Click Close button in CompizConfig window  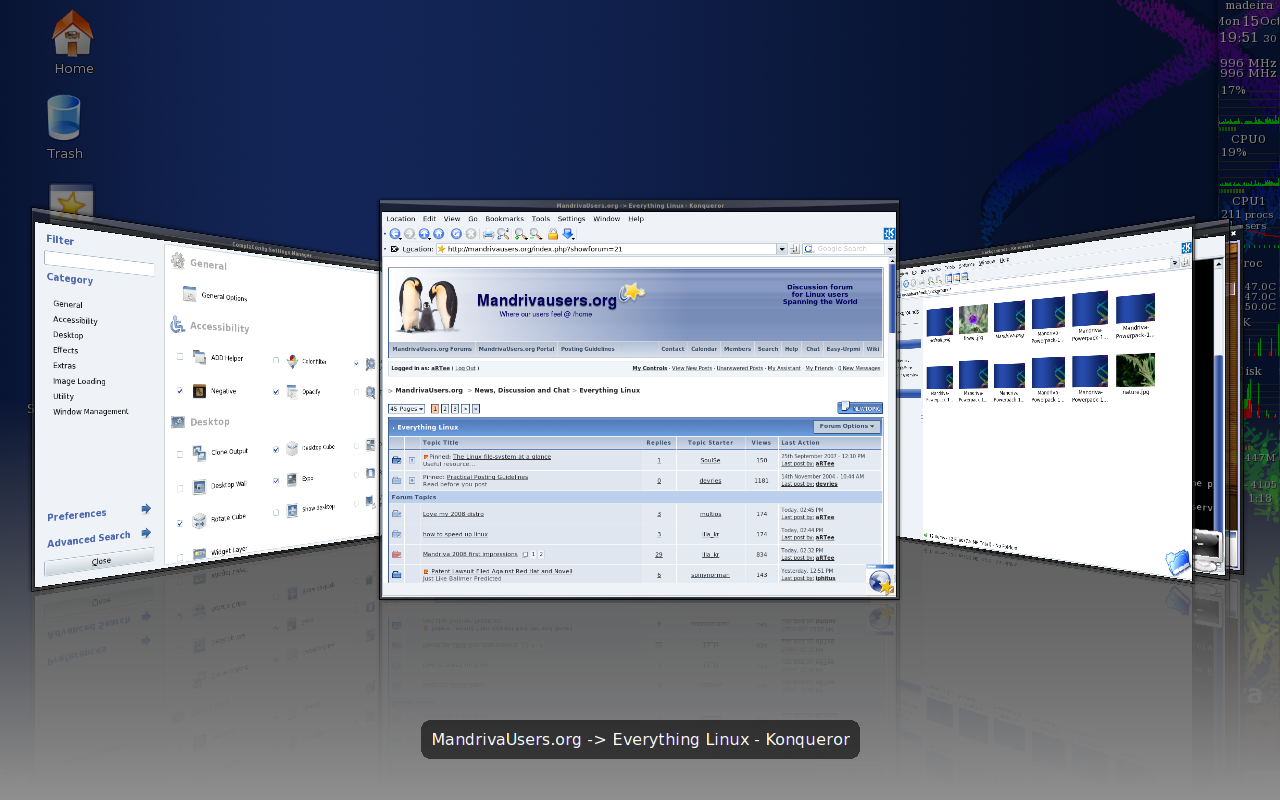(x=99, y=562)
